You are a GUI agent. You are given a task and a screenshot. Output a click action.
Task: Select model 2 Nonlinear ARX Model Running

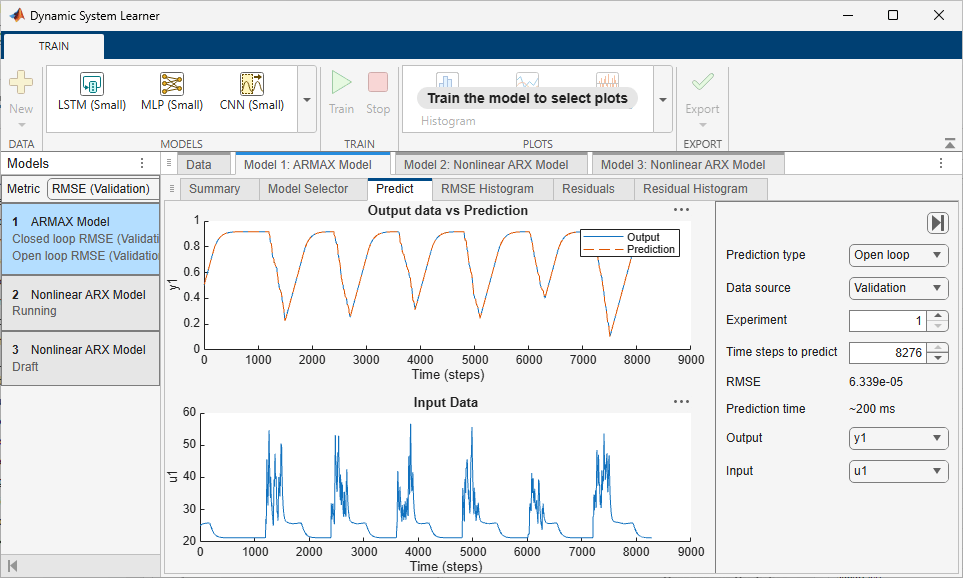(x=80, y=303)
